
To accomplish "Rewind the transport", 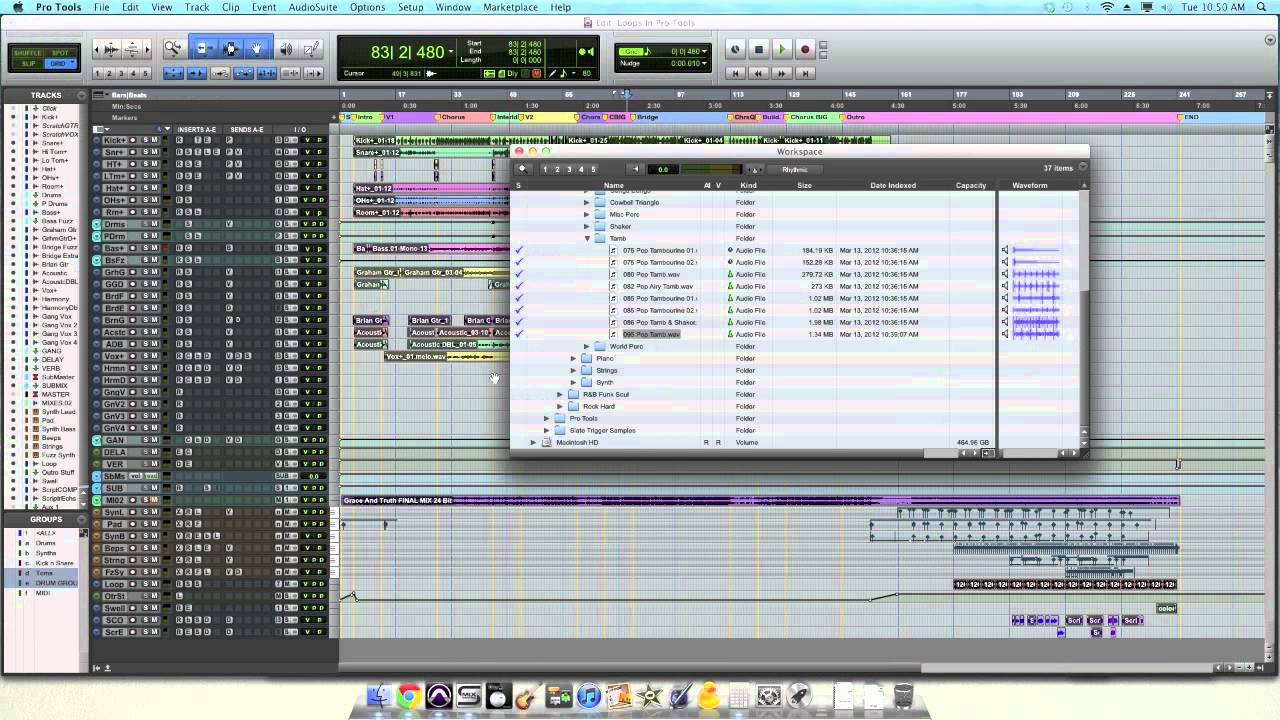I will [x=760, y=73].
